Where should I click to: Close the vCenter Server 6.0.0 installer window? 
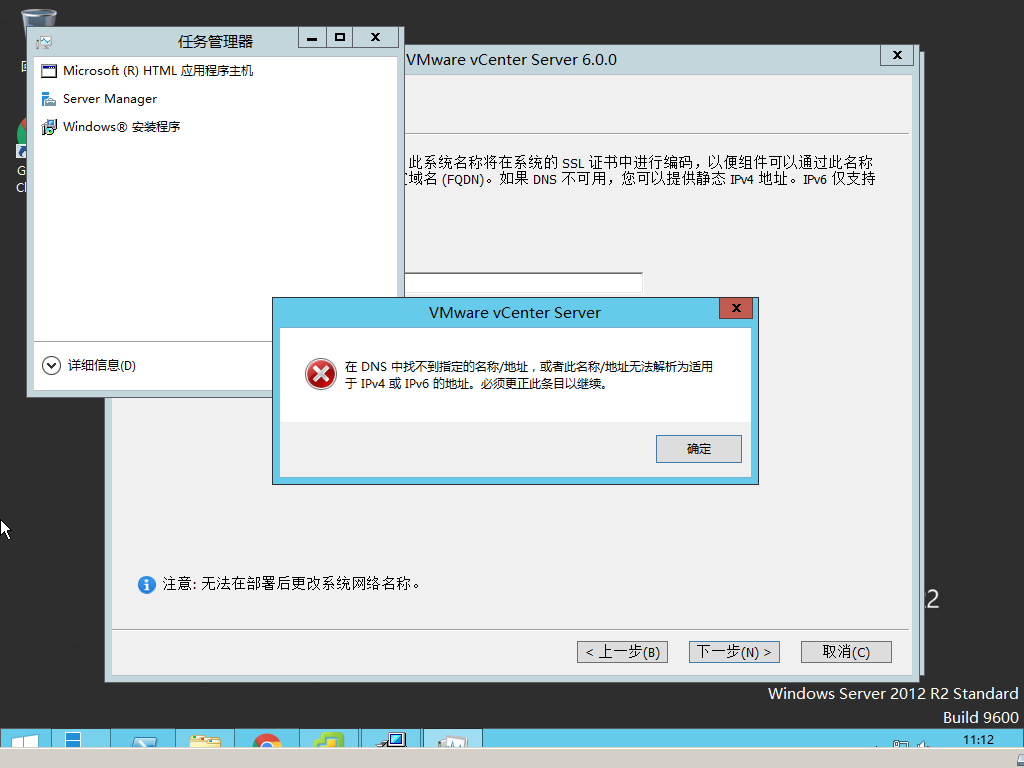897,56
